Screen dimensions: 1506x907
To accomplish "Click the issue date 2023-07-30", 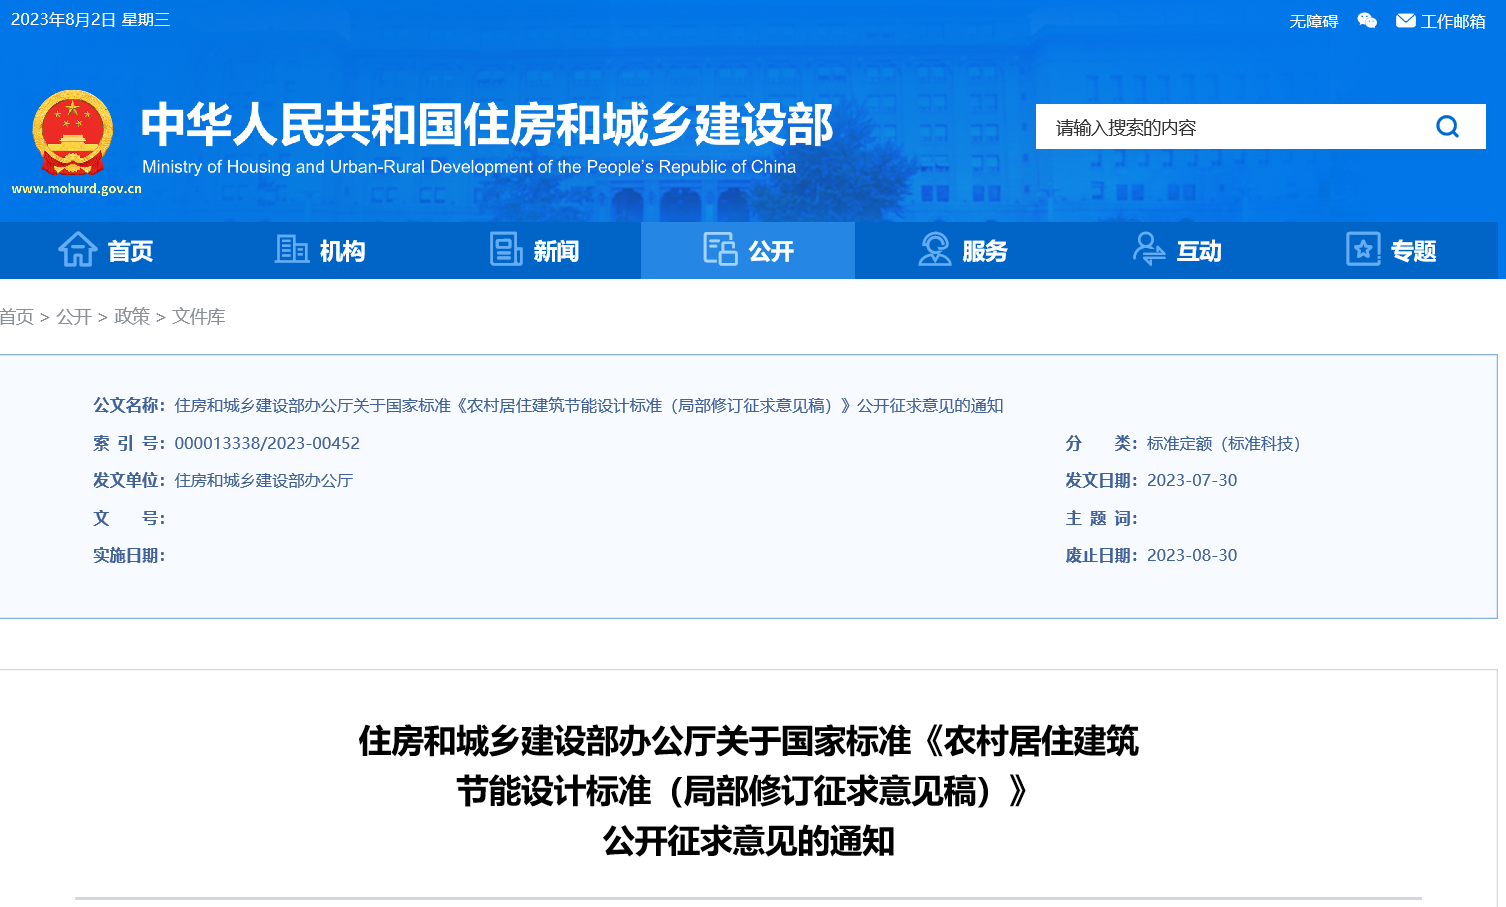I will [1192, 480].
